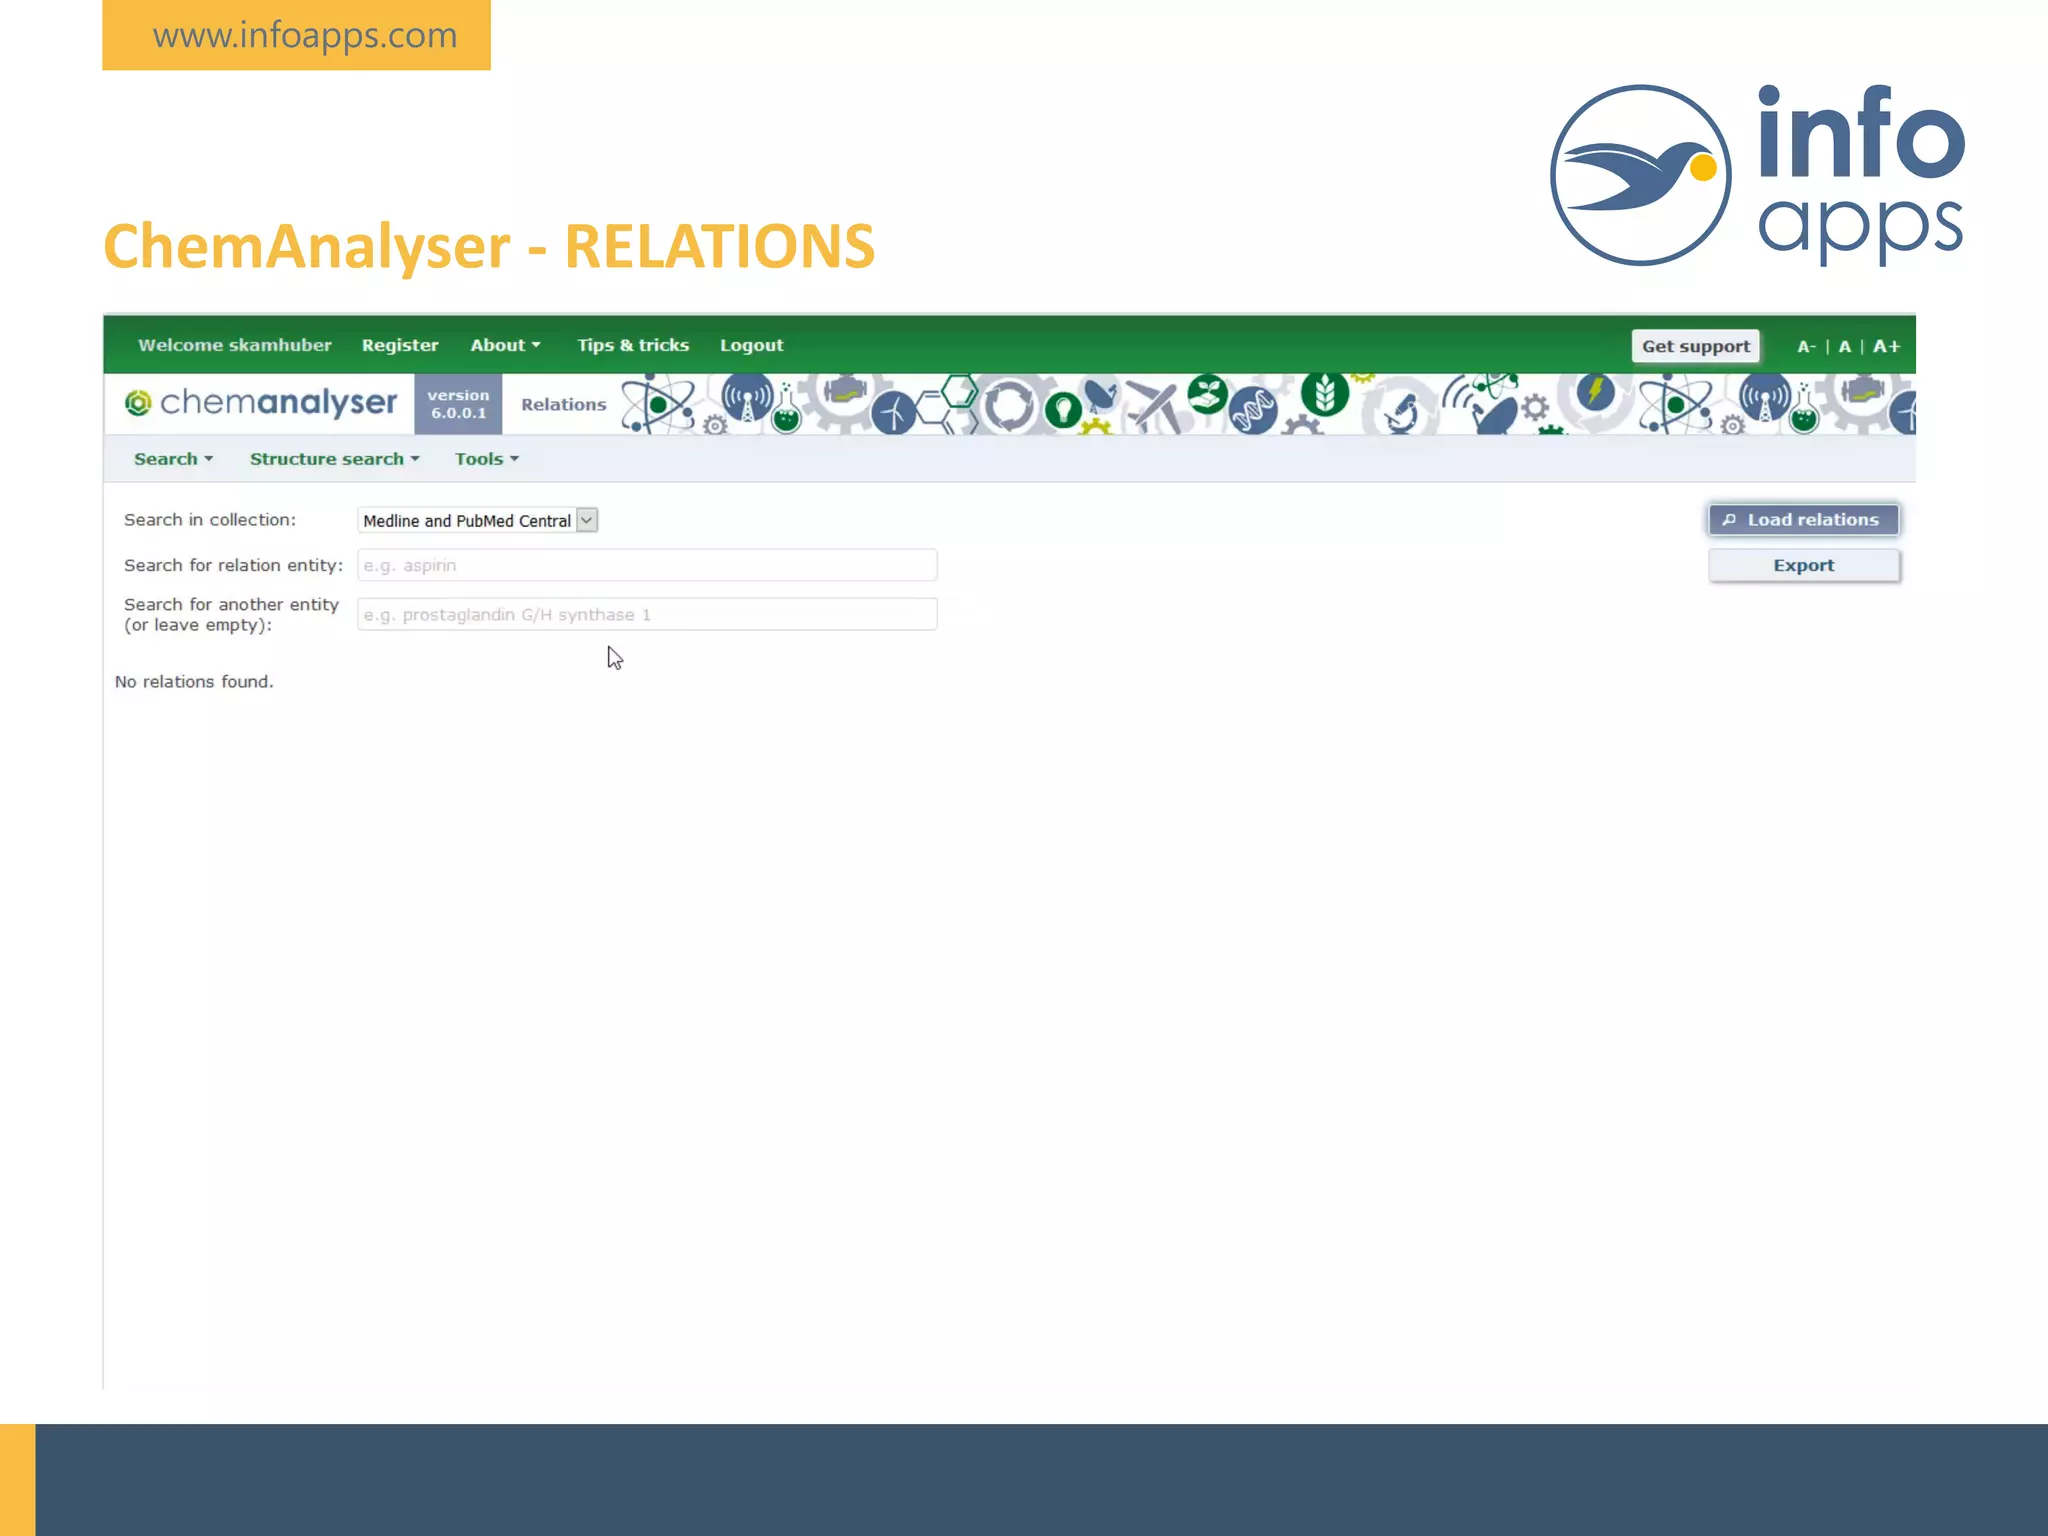Click the infoapps bird logo
The height and width of the screenshot is (1536, 2048).
(x=1640, y=175)
